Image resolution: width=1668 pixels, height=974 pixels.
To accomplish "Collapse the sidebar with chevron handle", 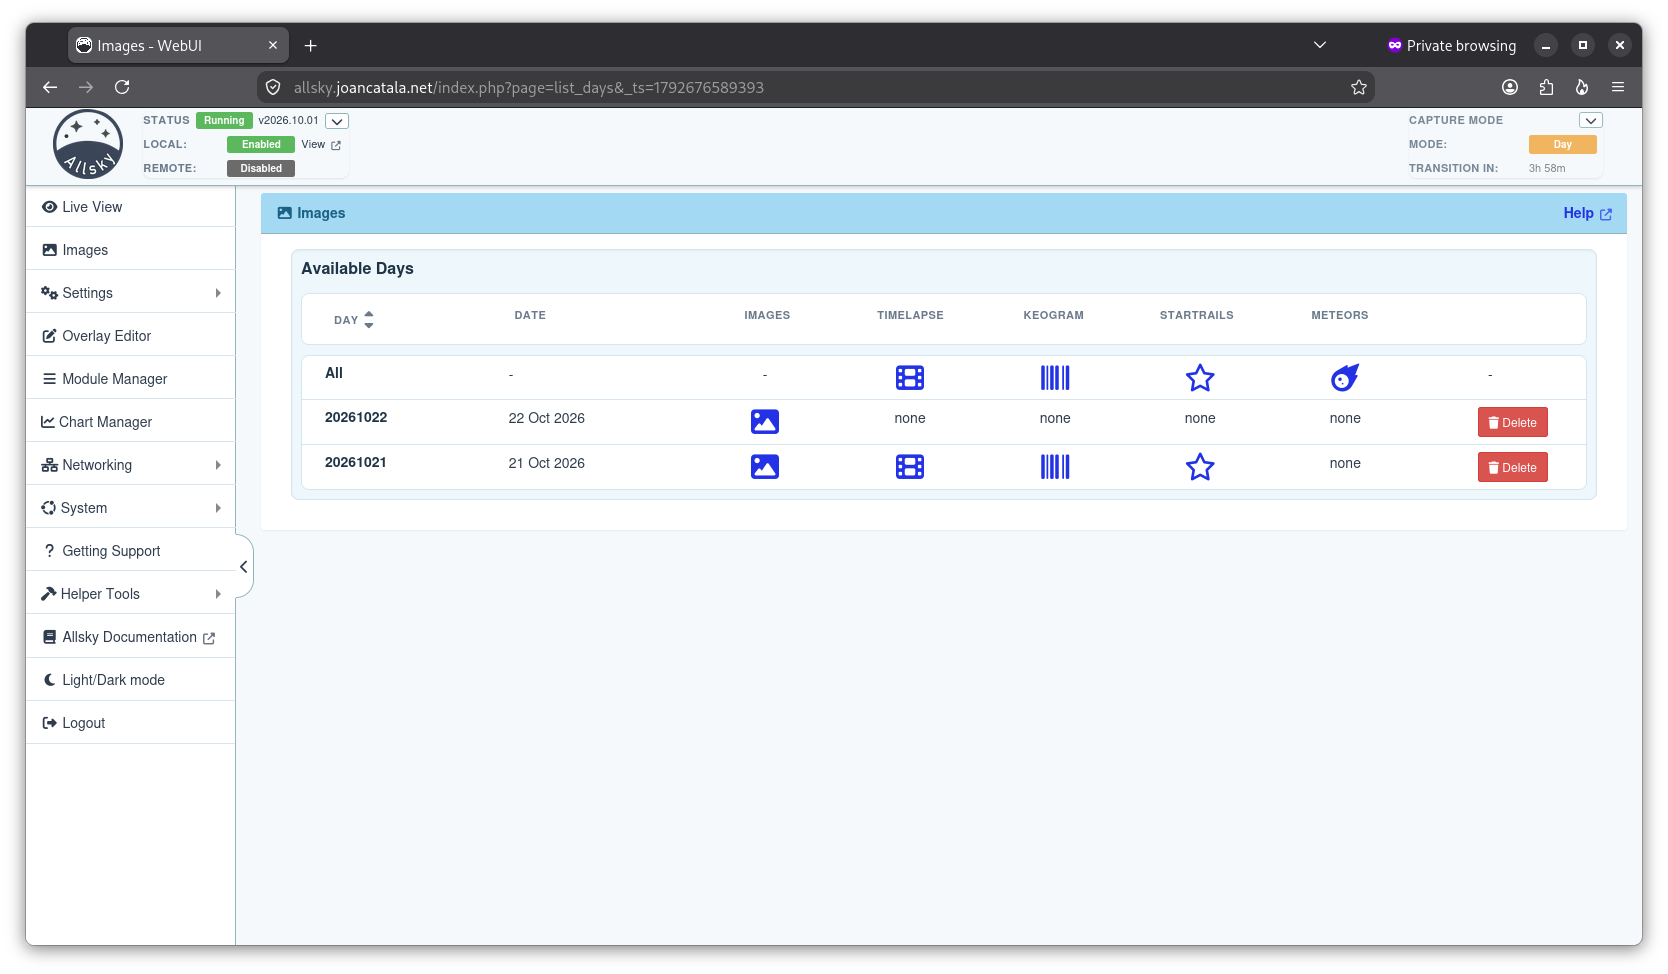I will click(x=243, y=567).
